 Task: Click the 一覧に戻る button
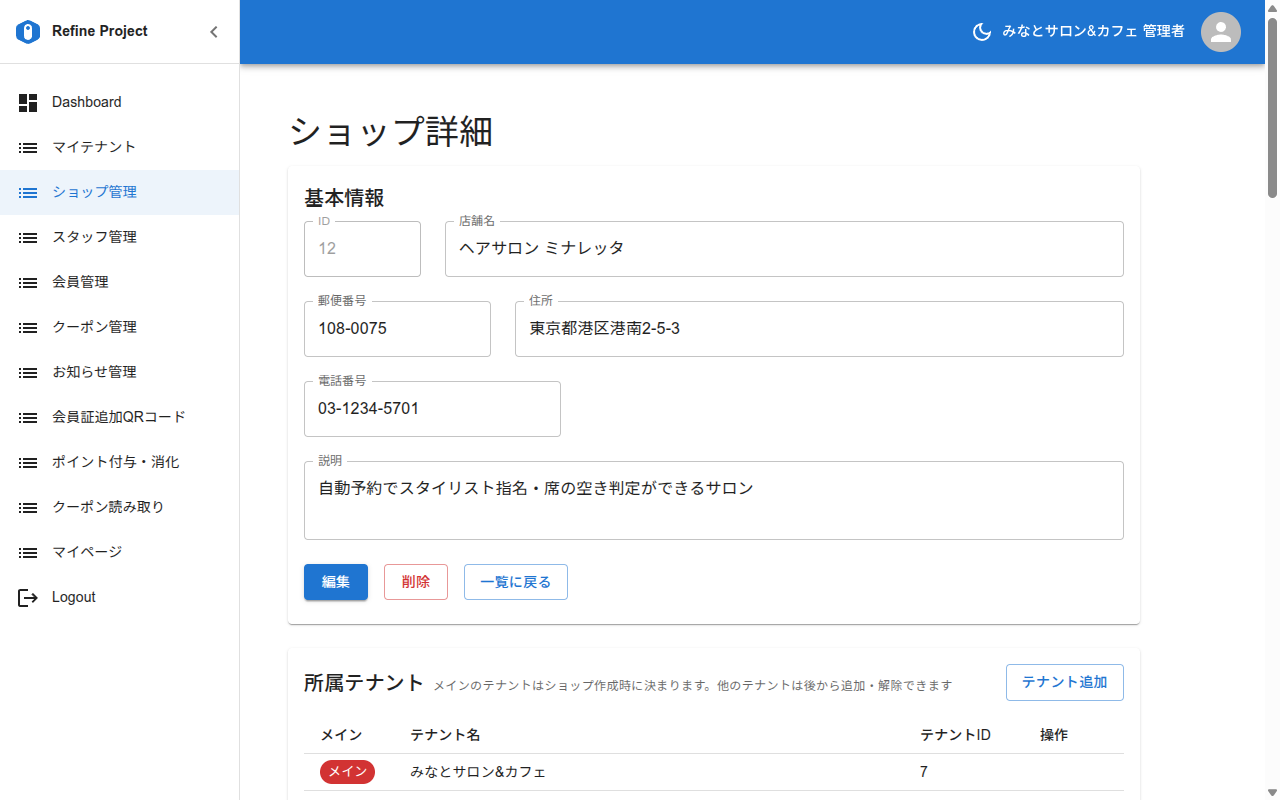click(516, 582)
